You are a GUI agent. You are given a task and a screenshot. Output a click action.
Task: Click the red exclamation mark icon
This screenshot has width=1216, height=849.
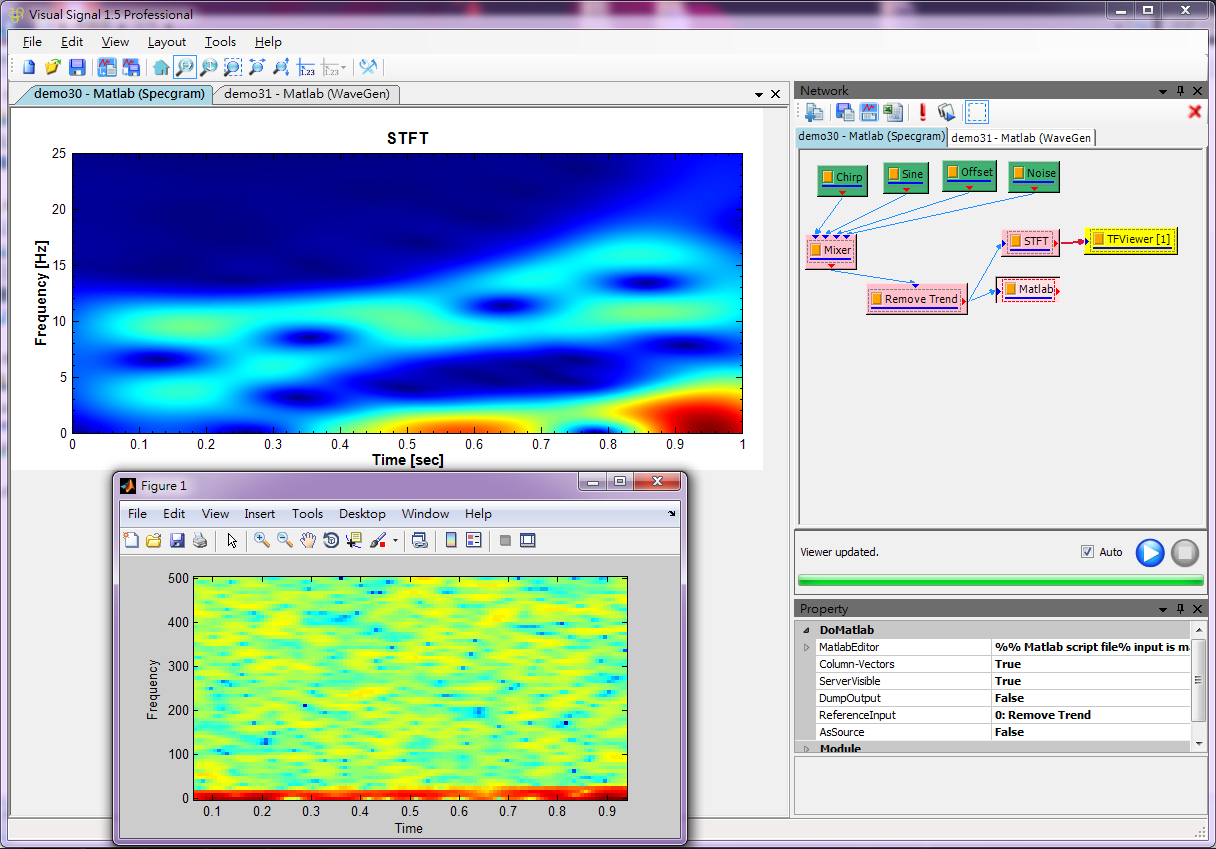tap(922, 112)
